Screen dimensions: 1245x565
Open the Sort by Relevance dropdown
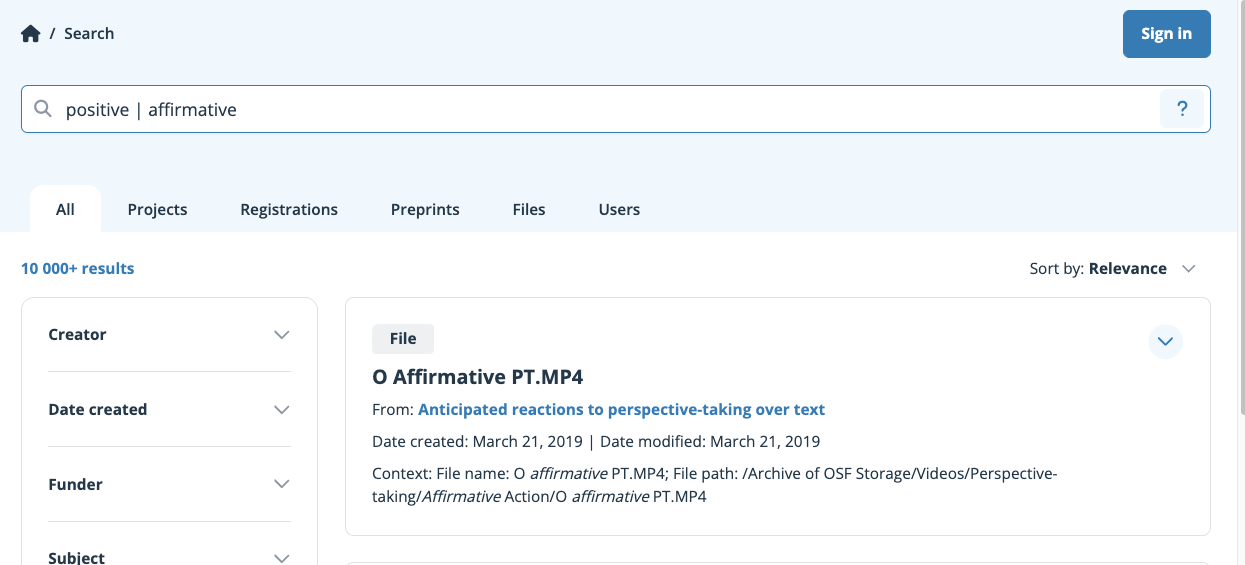1113,268
